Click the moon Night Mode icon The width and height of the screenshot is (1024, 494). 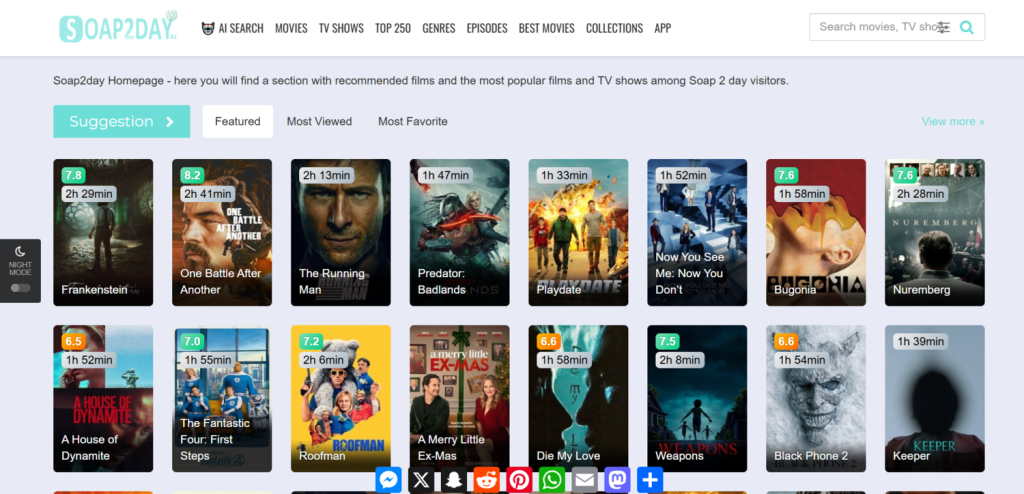[x=20, y=251]
